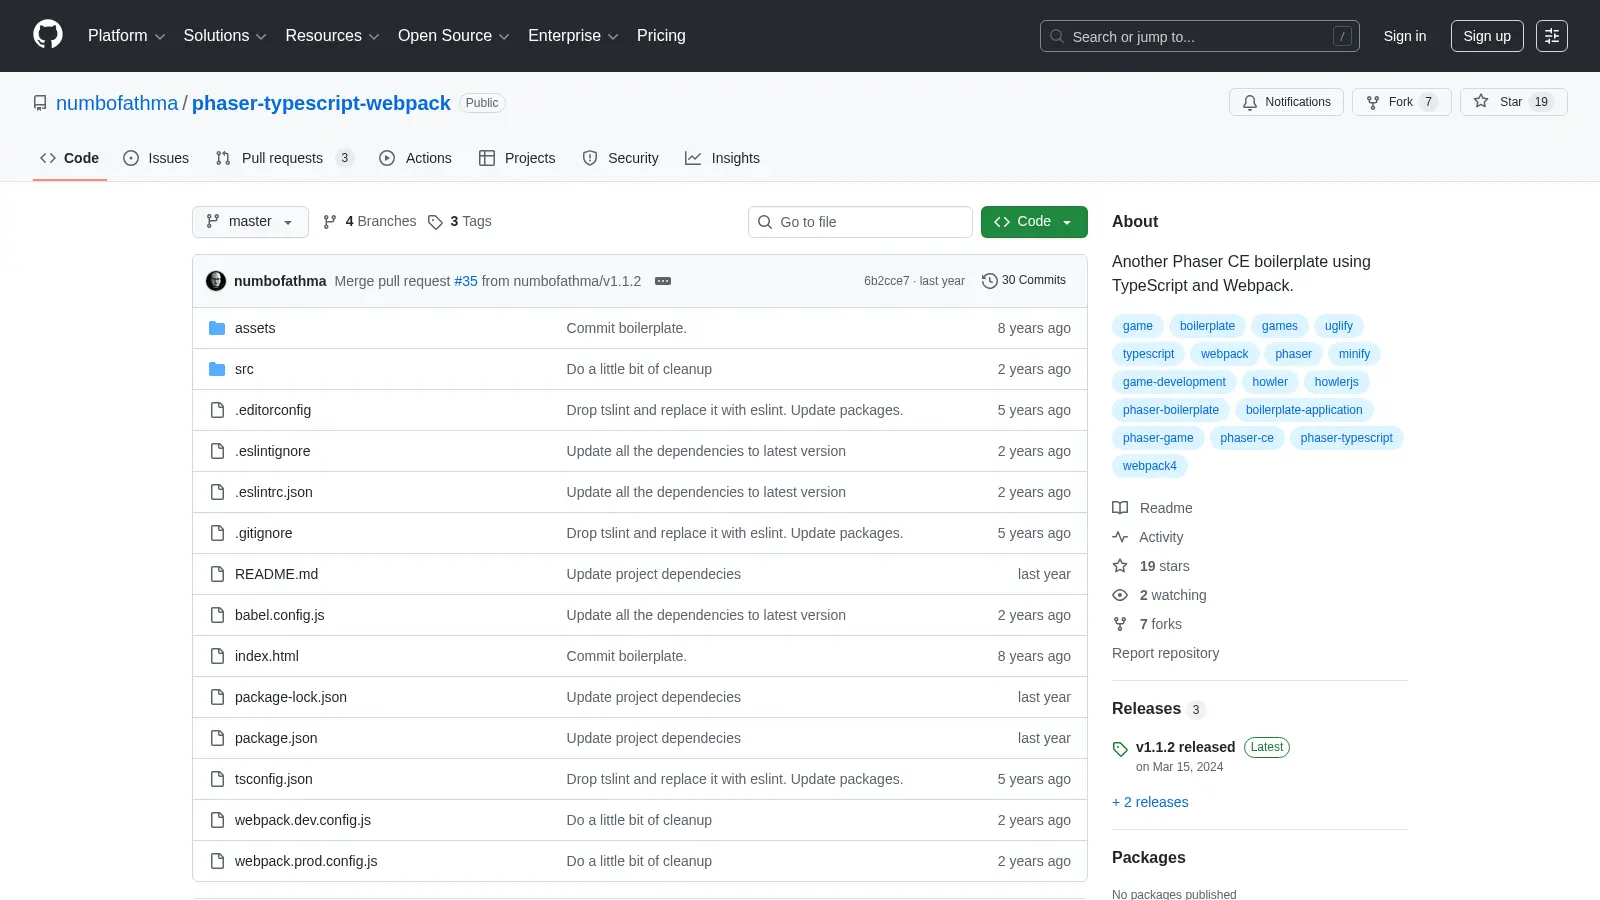Open the src folder icon
This screenshot has height=900, width=1600.
point(217,369)
